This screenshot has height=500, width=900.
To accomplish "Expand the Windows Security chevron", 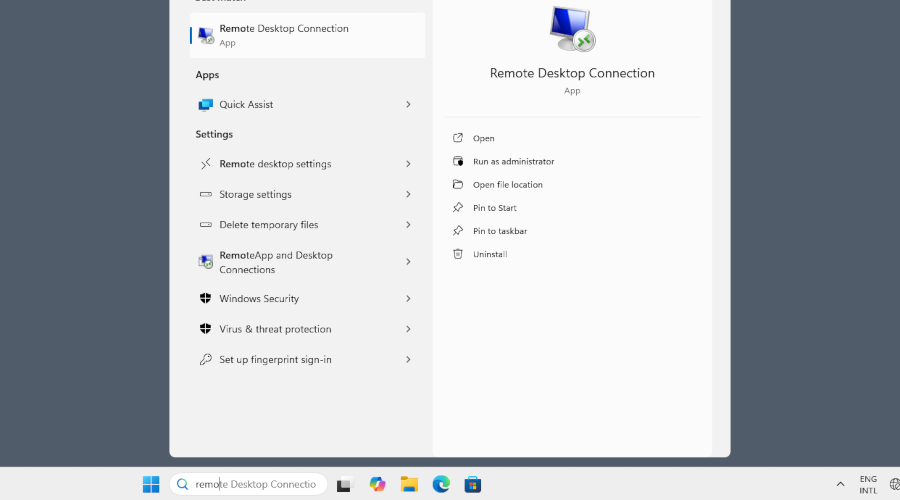I will (x=408, y=299).
